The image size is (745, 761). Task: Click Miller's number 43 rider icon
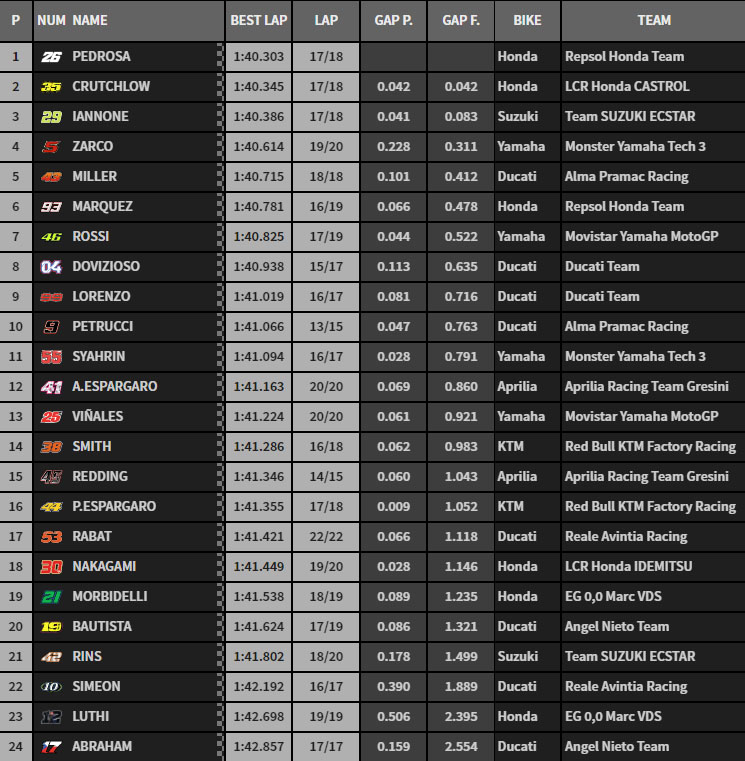[51, 177]
